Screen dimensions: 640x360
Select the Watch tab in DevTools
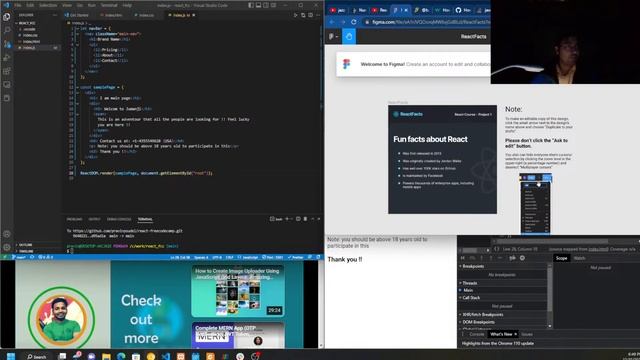click(x=580, y=258)
